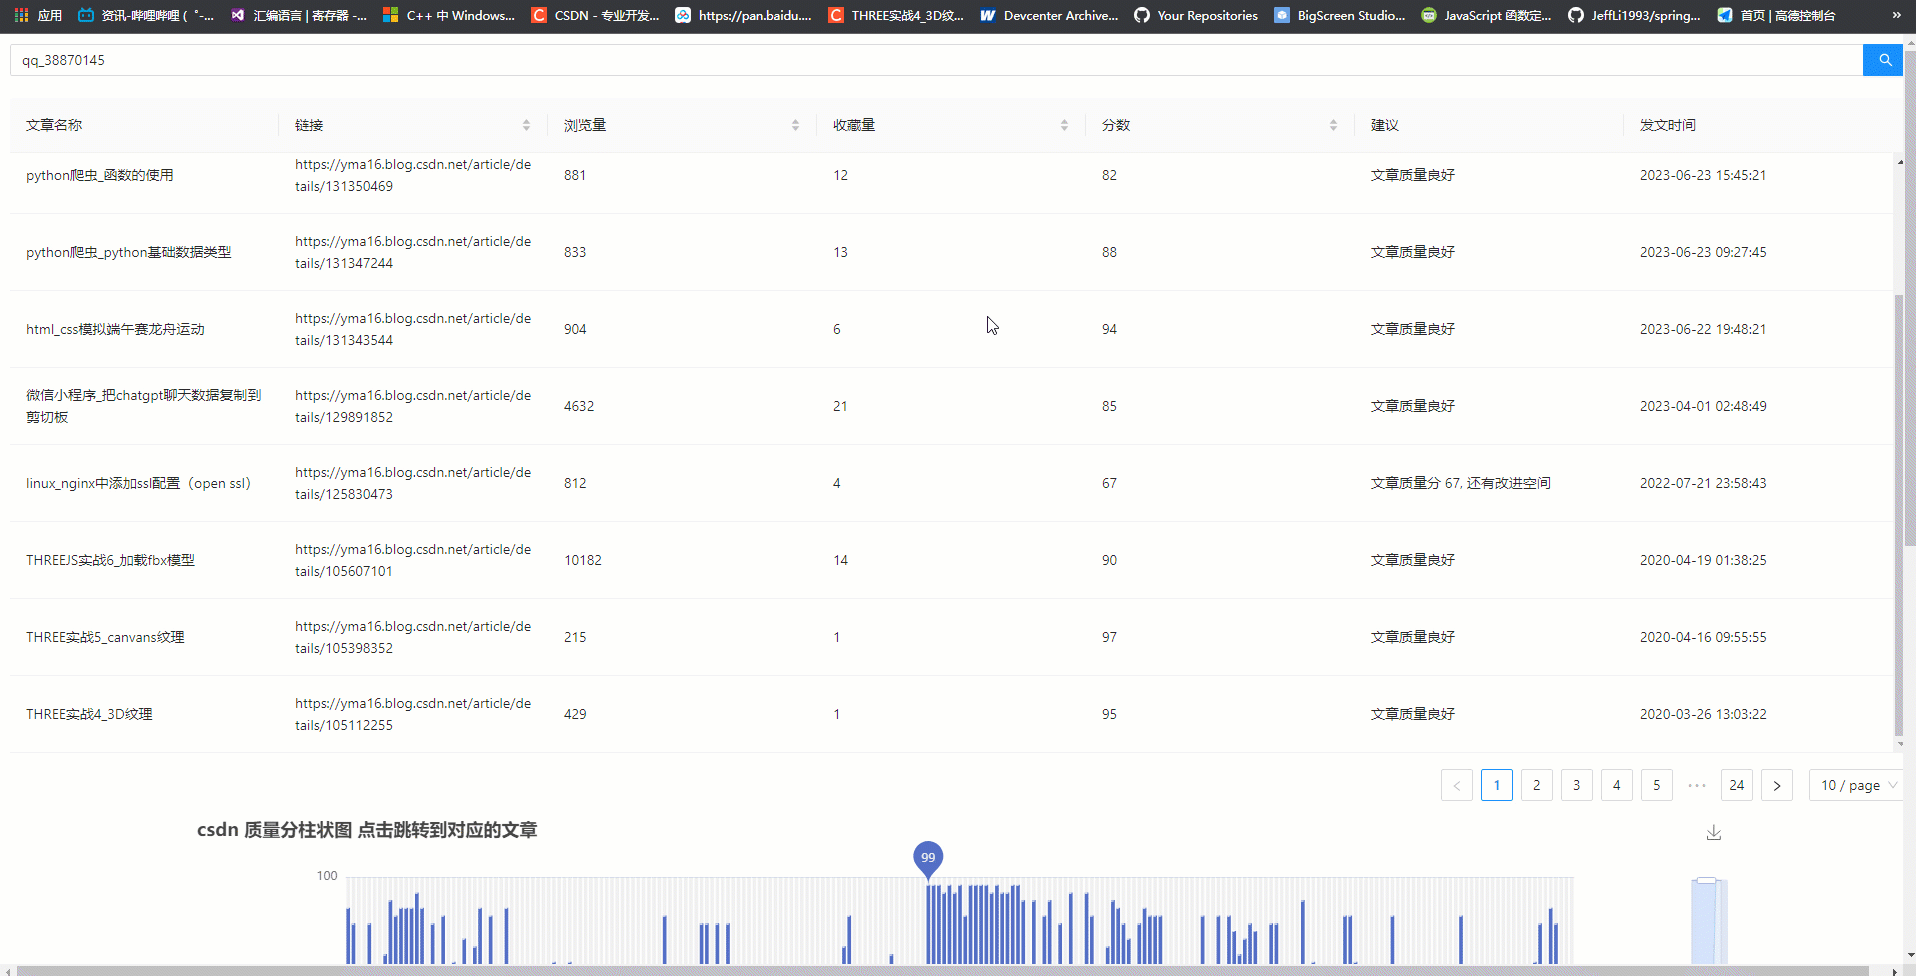The height and width of the screenshot is (976, 1916).
Task: Download the quality bar chart image
Action: pos(1714,832)
